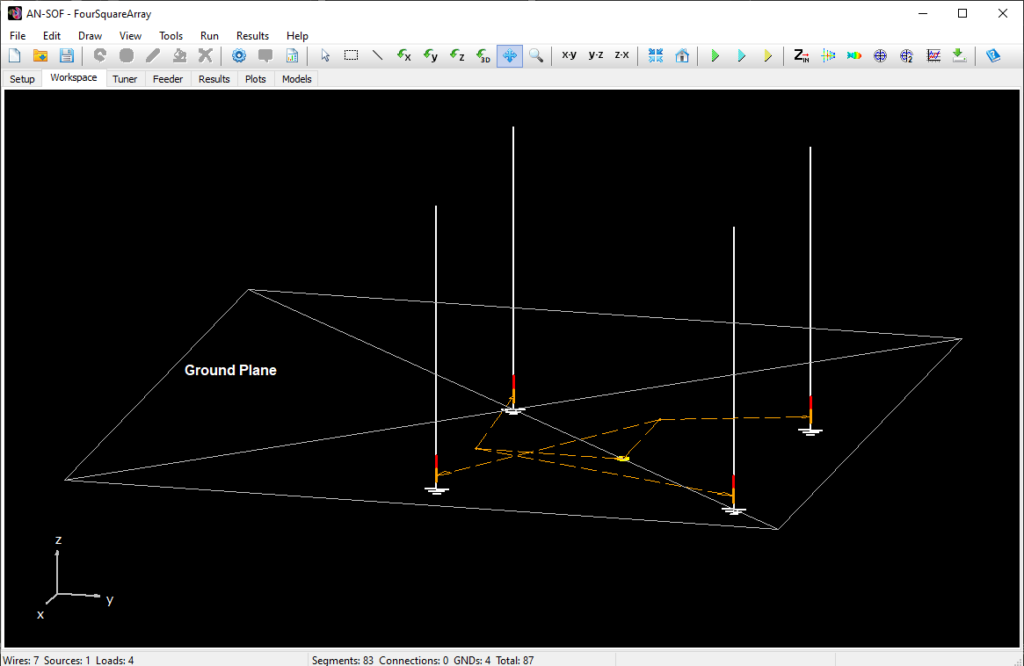This screenshot has width=1024, height=666.
Task: Open the Zoom magnifier tool
Action: pyautogui.click(x=536, y=56)
